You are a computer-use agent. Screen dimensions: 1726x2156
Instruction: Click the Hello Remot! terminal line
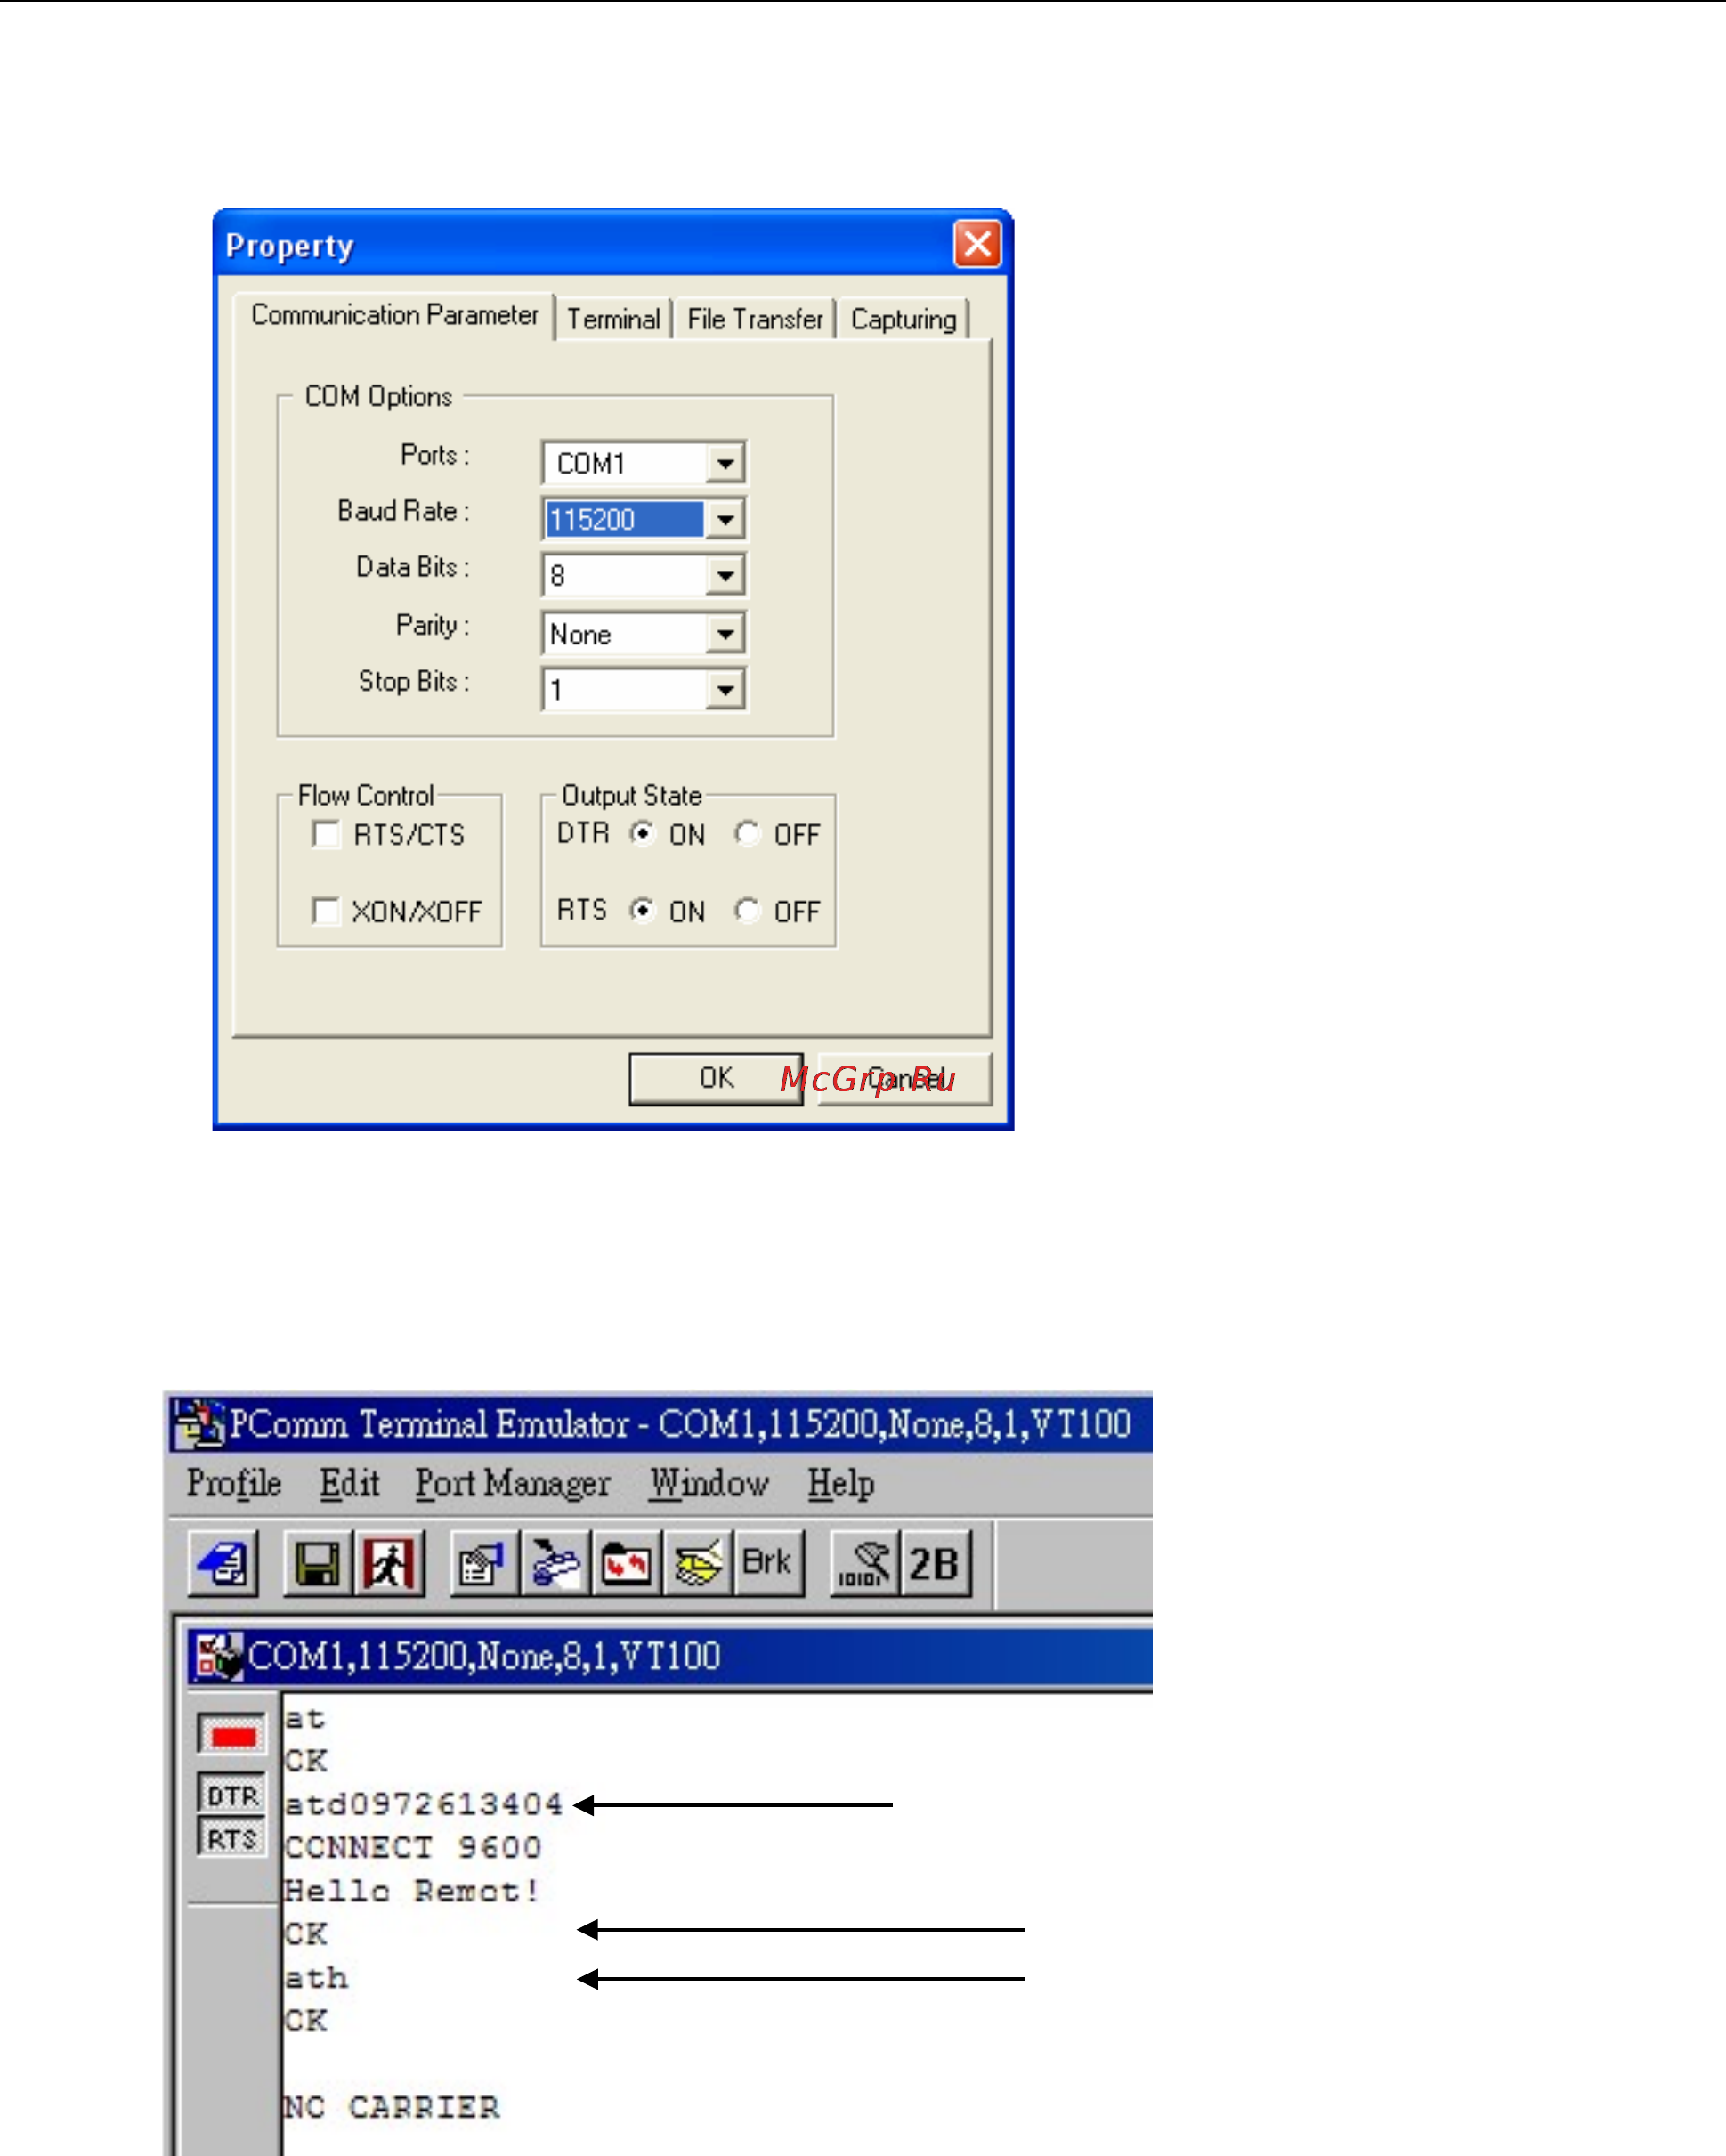(x=412, y=1891)
